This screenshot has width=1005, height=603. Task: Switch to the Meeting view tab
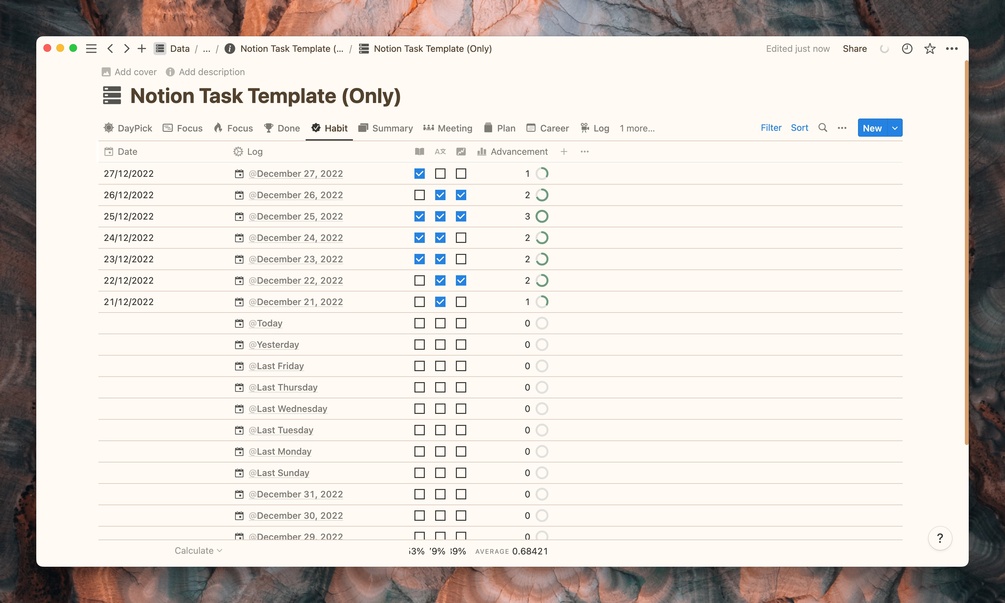pos(447,128)
